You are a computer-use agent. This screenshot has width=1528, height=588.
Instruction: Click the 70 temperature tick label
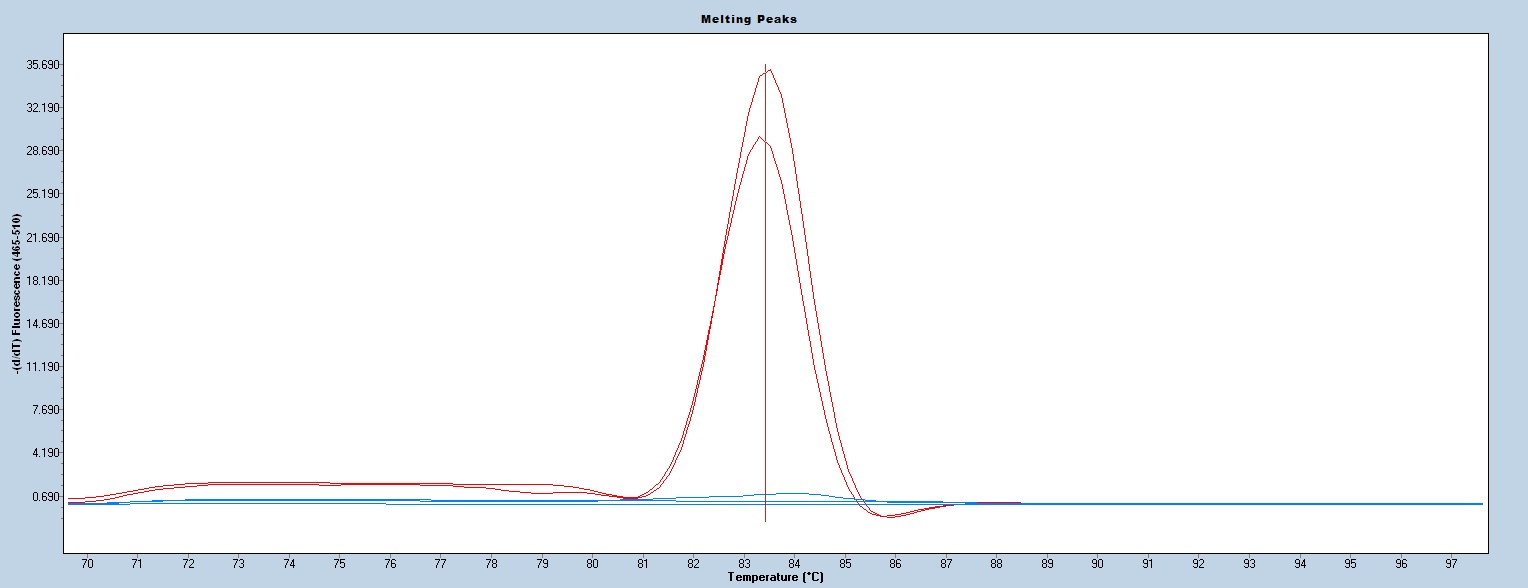(x=87, y=564)
